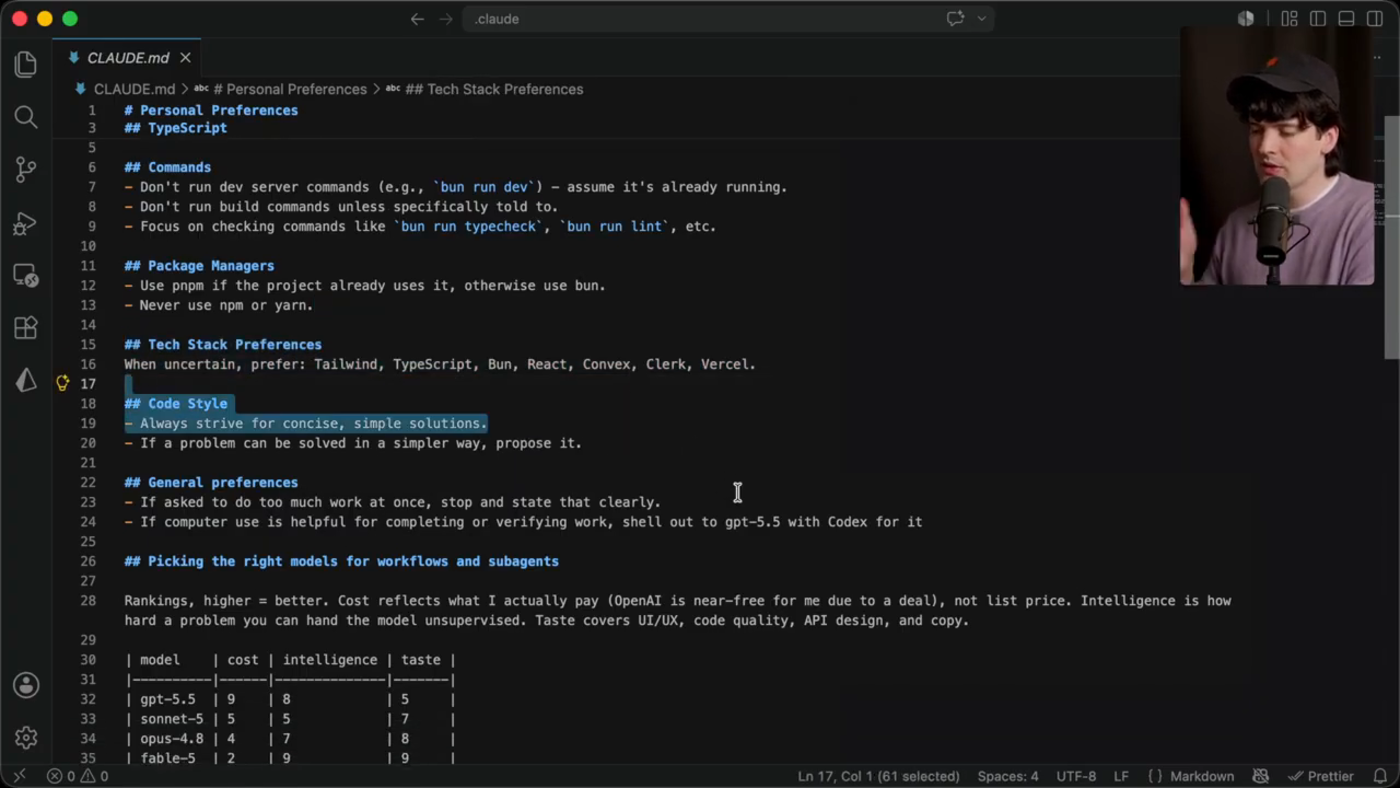Click the Prettier status bar button
This screenshot has width=1400, height=788.
point(1320,776)
